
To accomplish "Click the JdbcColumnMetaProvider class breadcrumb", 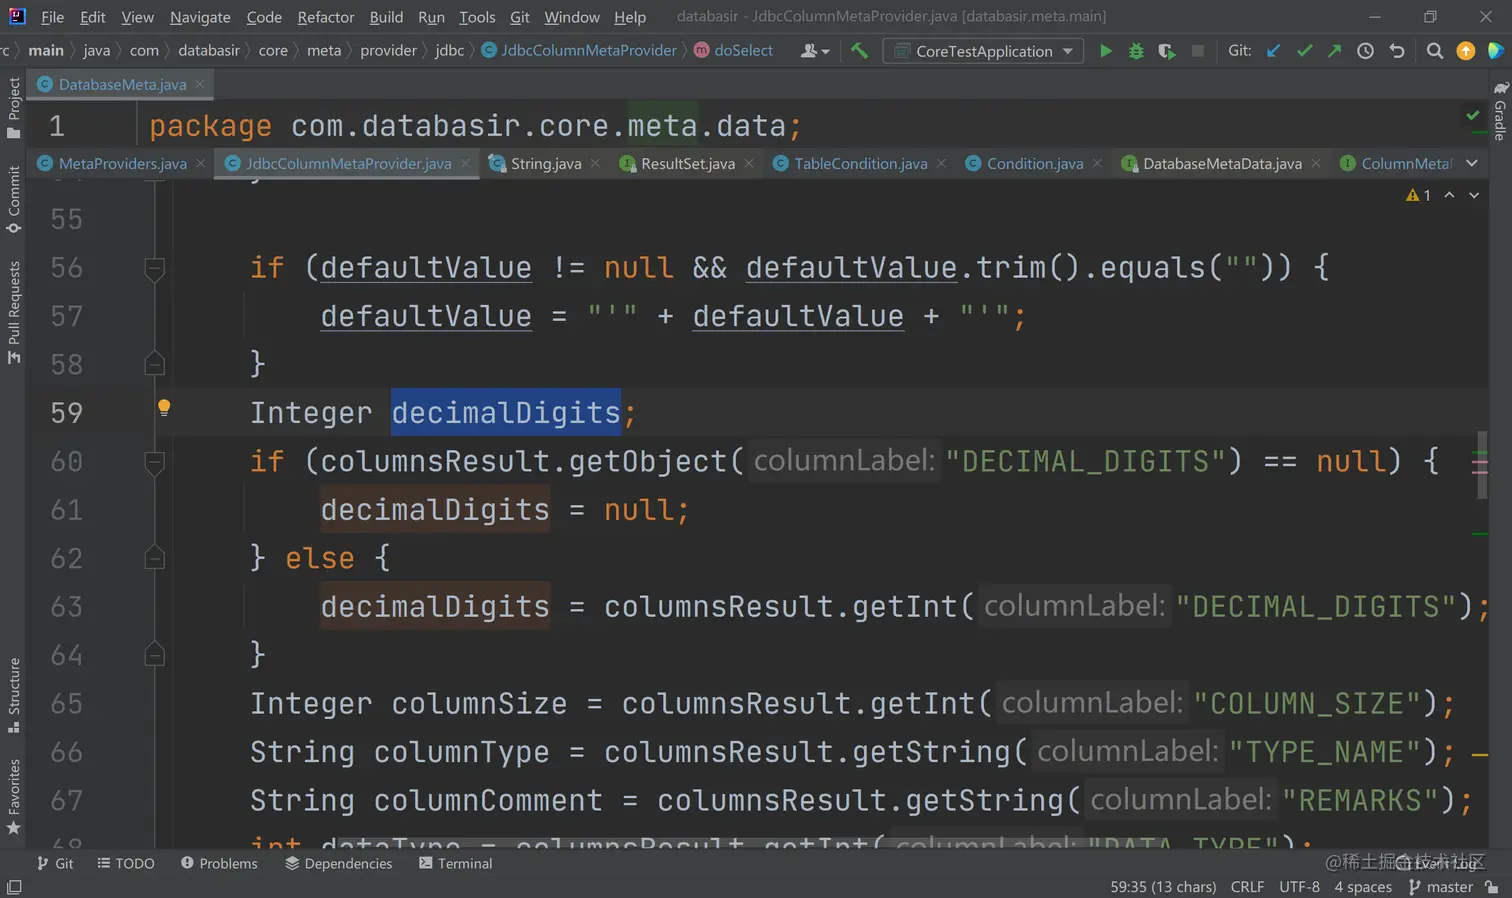I will click(x=579, y=50).
